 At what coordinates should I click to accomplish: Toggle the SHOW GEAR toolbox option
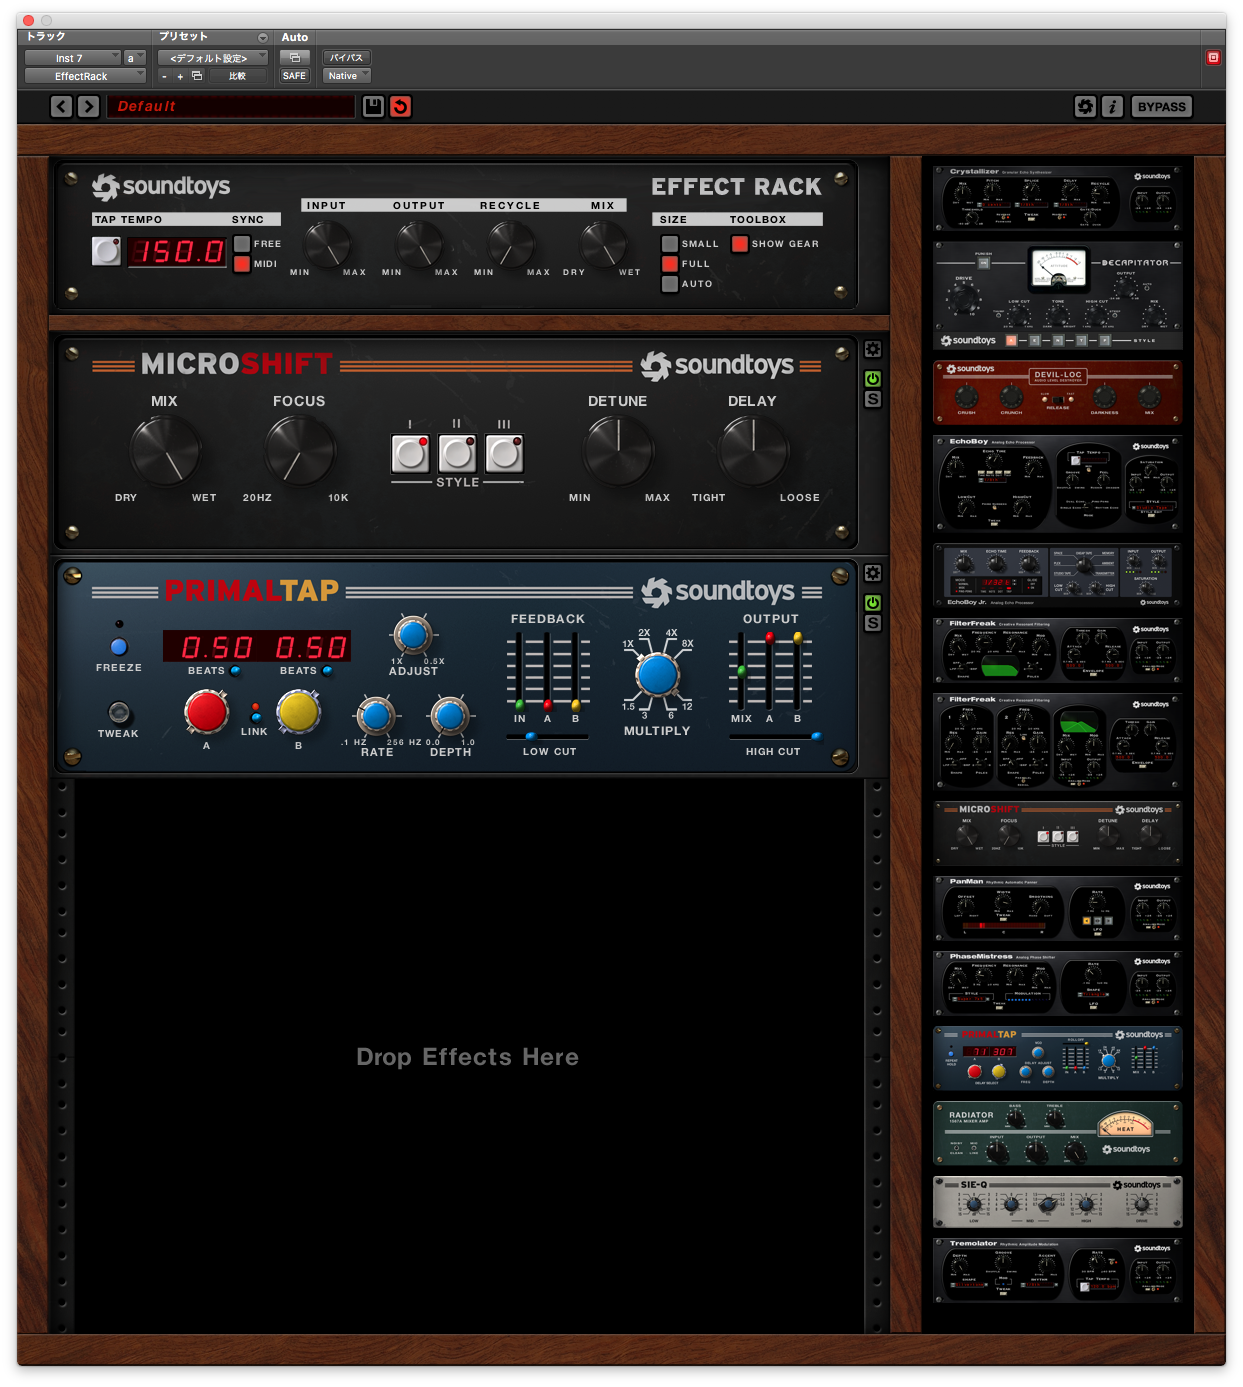pyautogui.click(x=740, y=244)
